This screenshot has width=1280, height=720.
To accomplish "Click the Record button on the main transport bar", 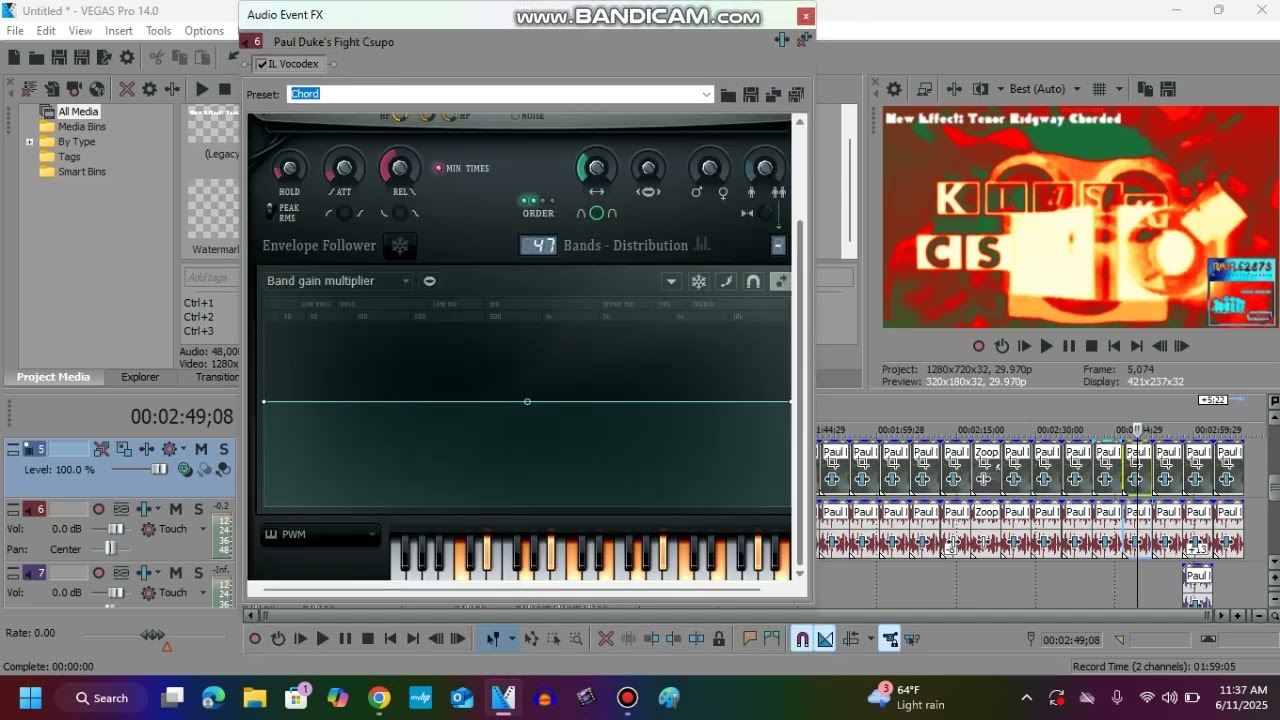I will (255, 639).
